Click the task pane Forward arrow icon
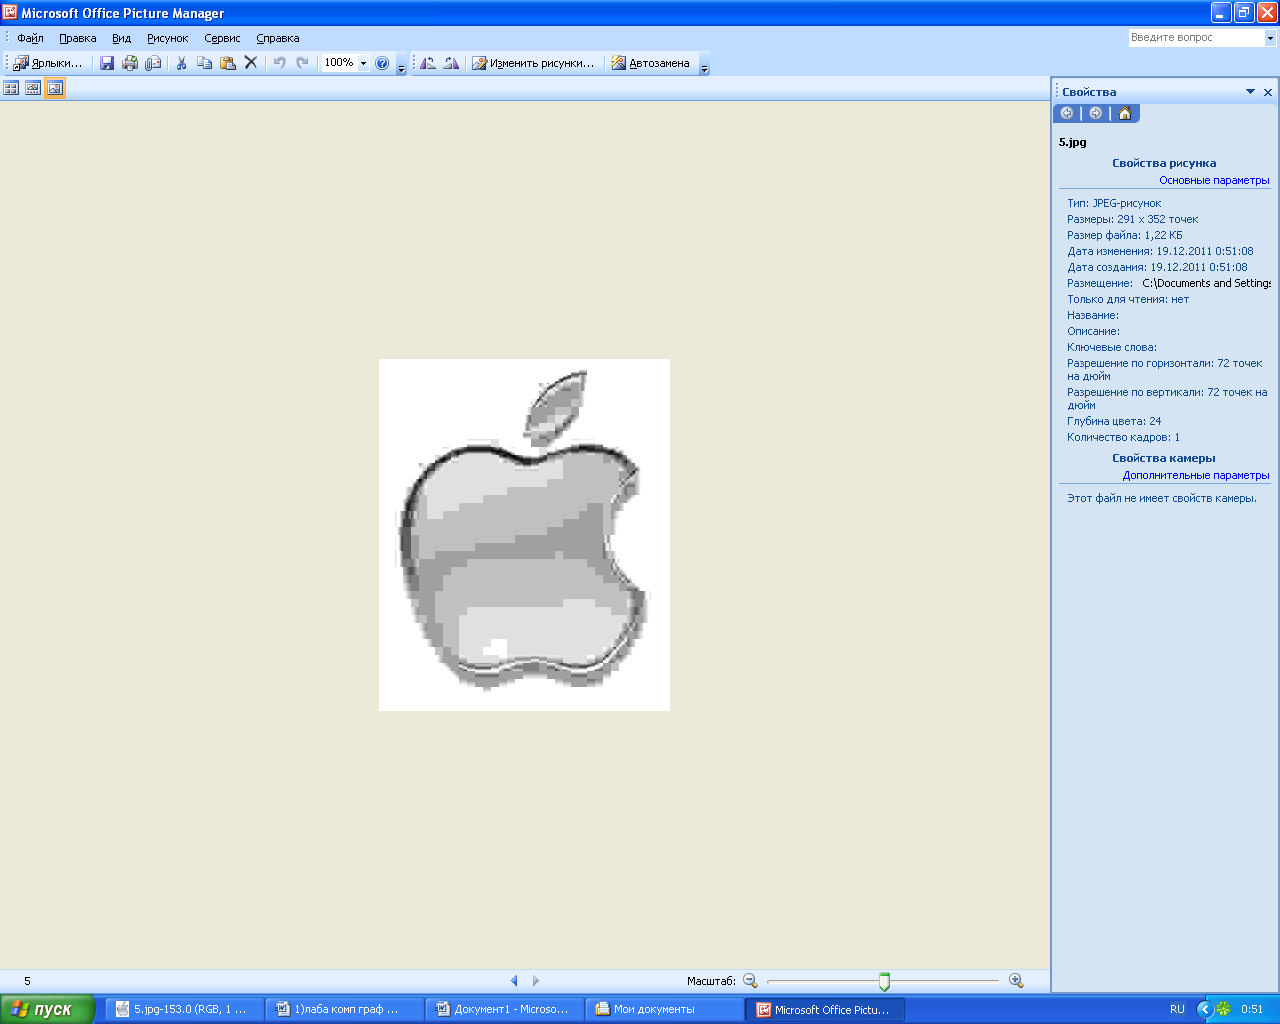 click(1096, 113)
